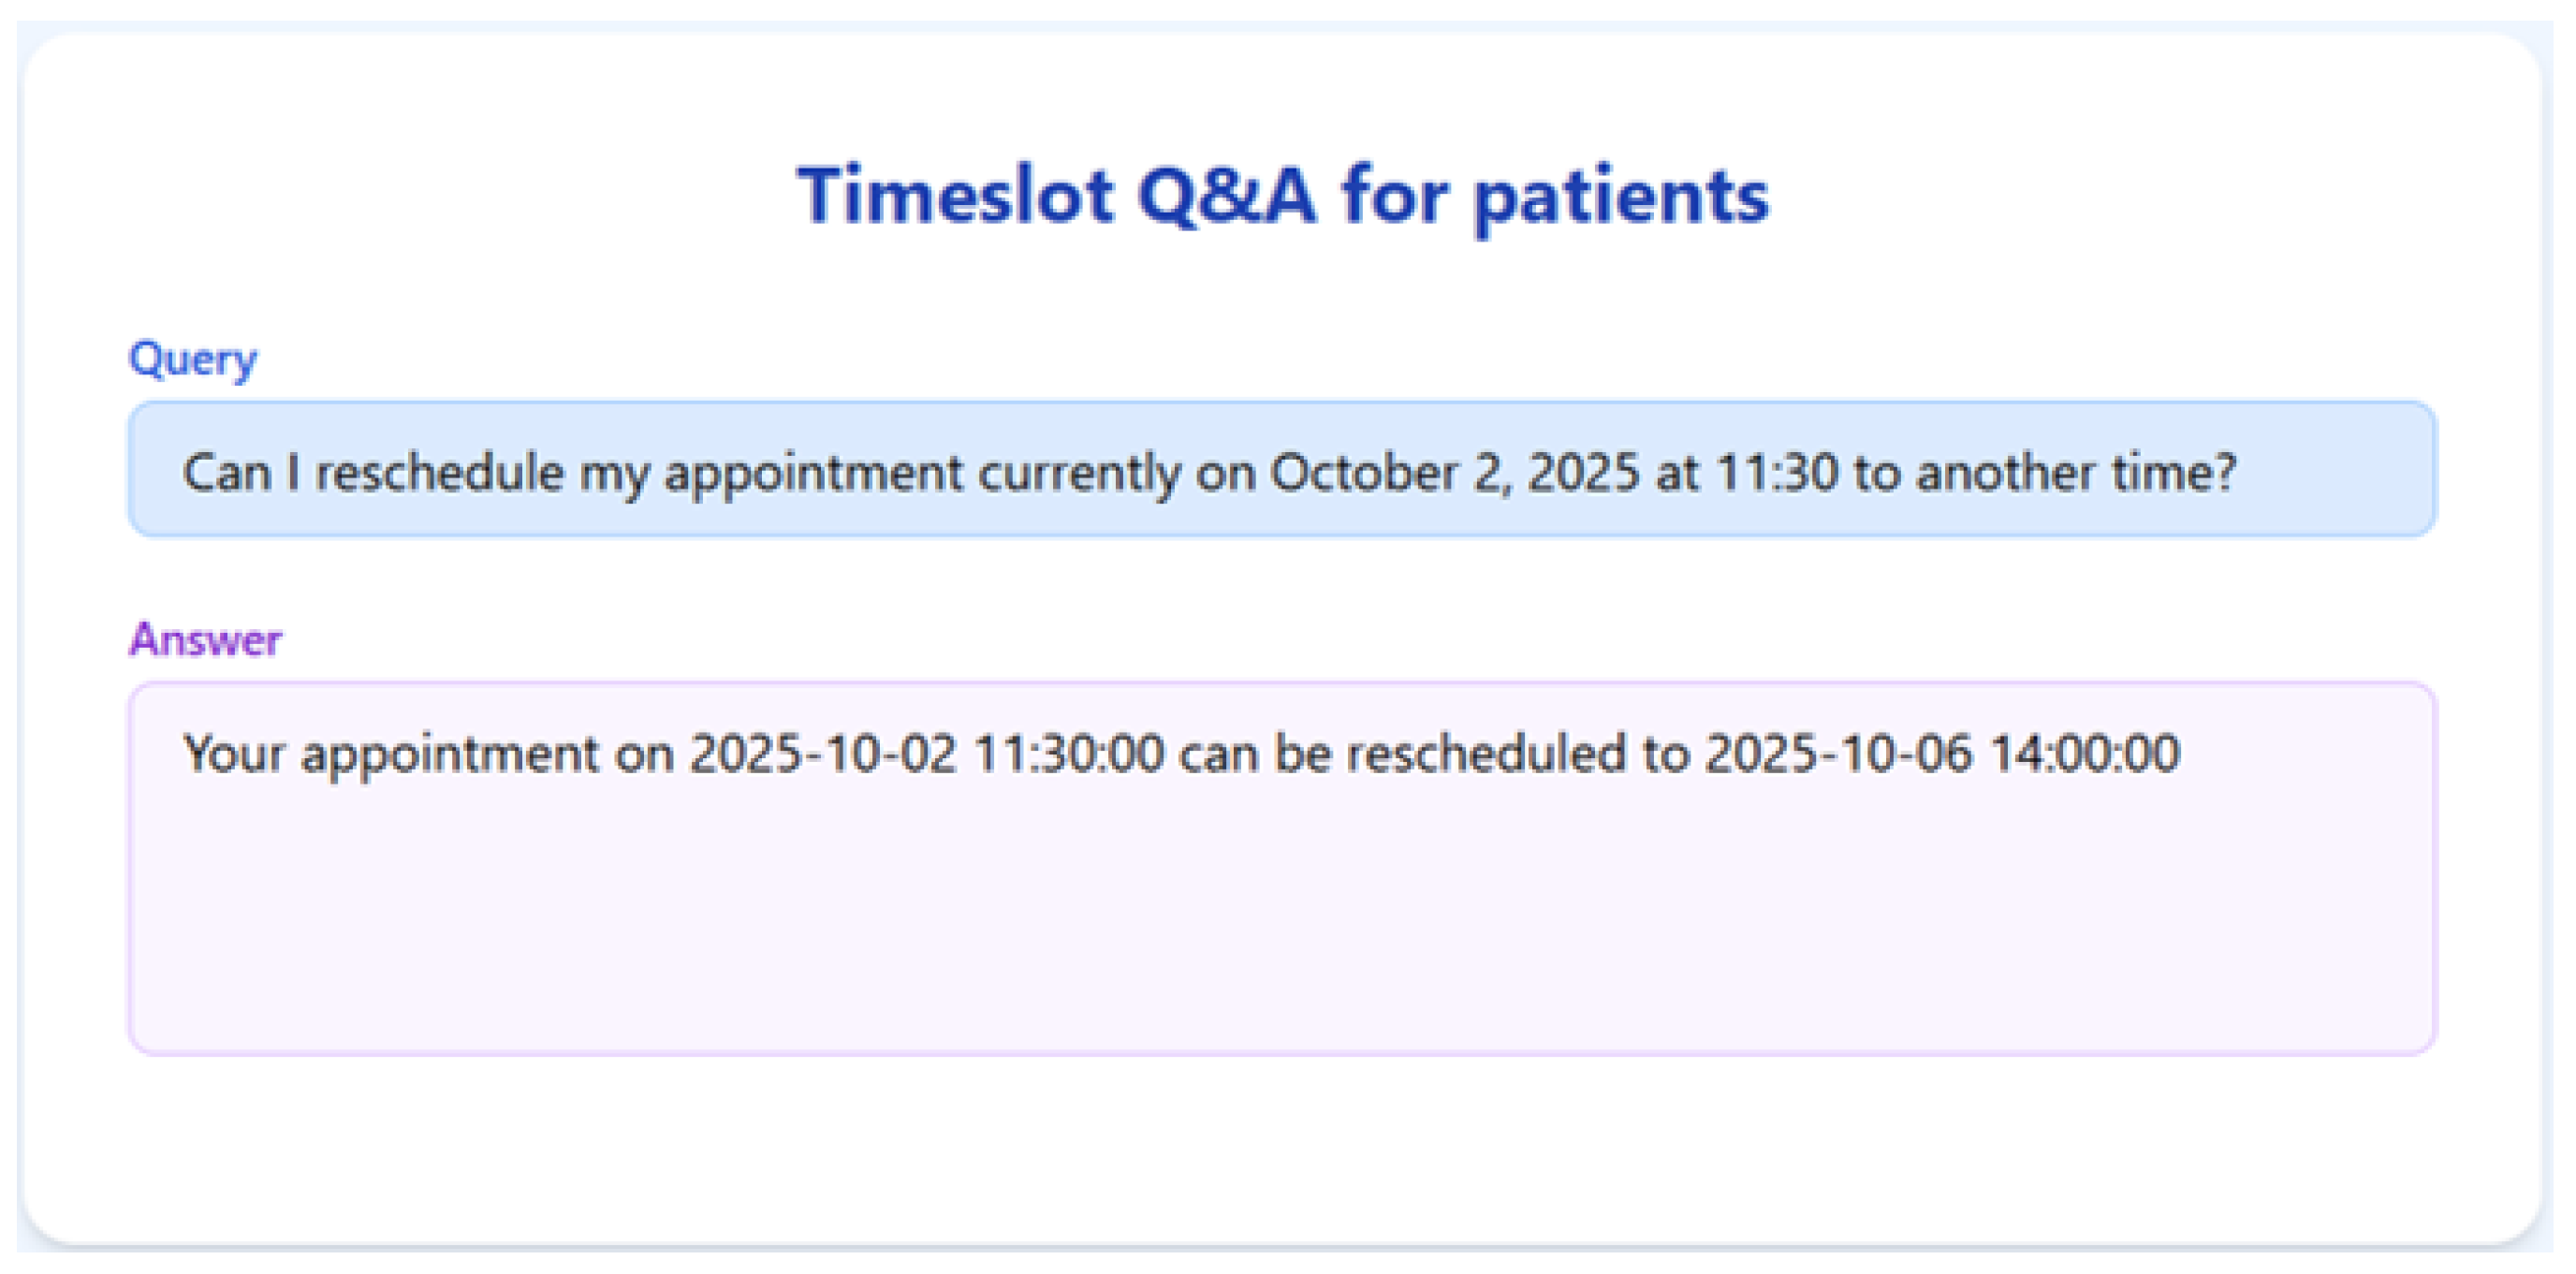Click the word "appointment" in the answer
Screen dimensions: 2576x1274
point(450,754)
